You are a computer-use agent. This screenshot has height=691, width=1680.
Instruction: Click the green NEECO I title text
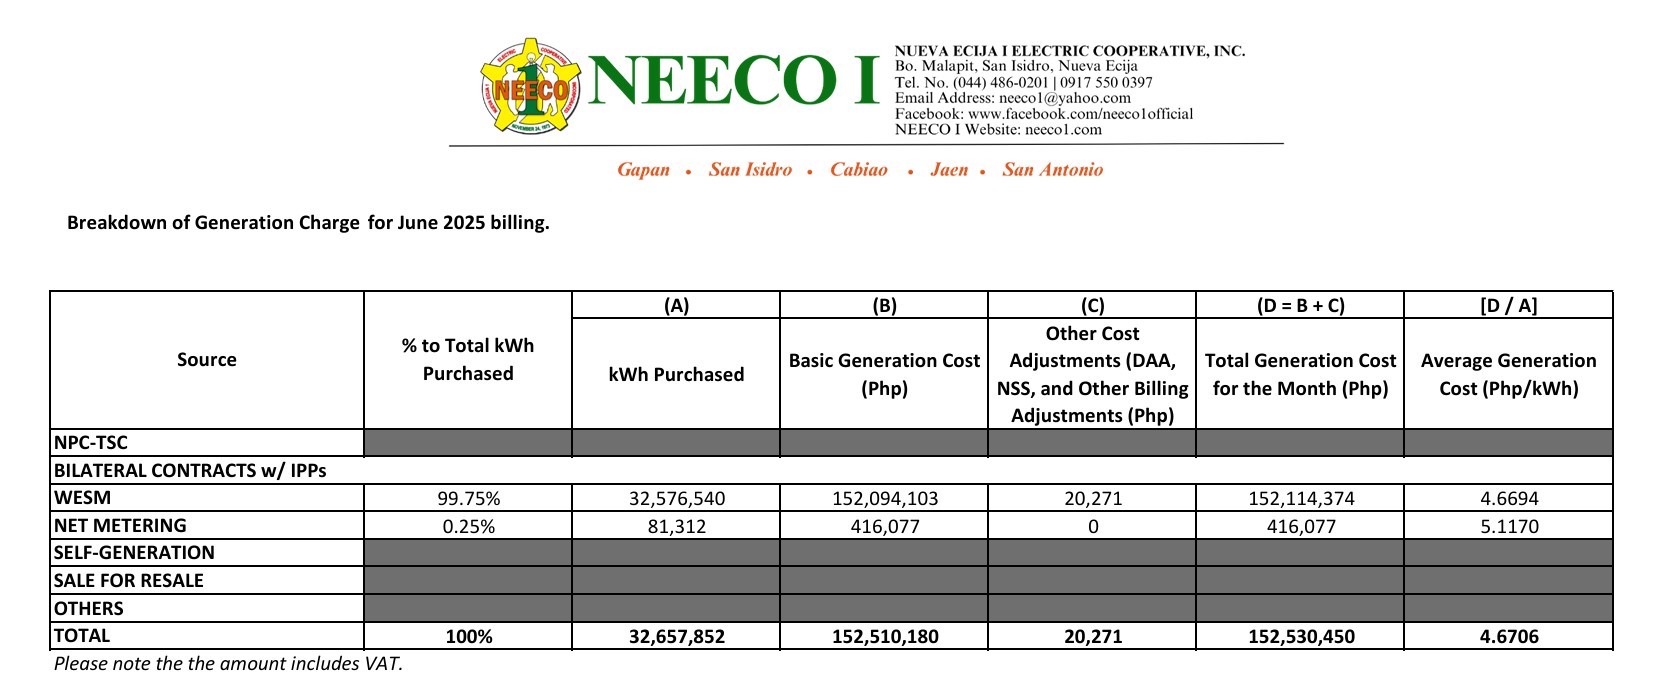(x=733, y=81)
